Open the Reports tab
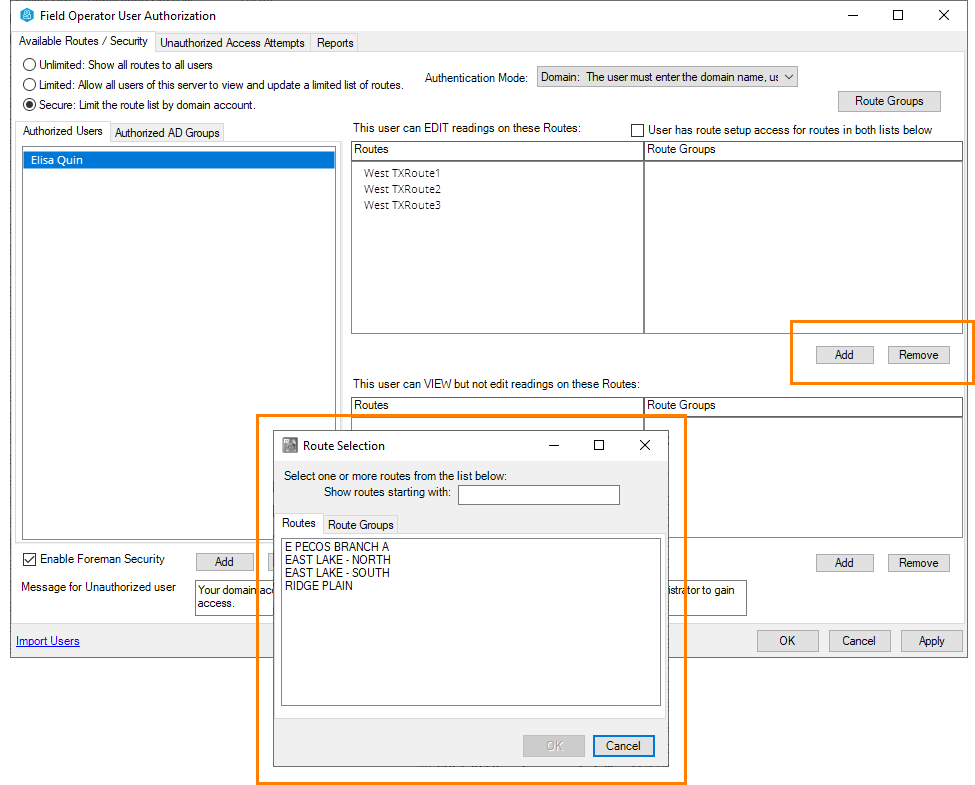The height and width of the screenshot is (785, 975). (335, 43)
